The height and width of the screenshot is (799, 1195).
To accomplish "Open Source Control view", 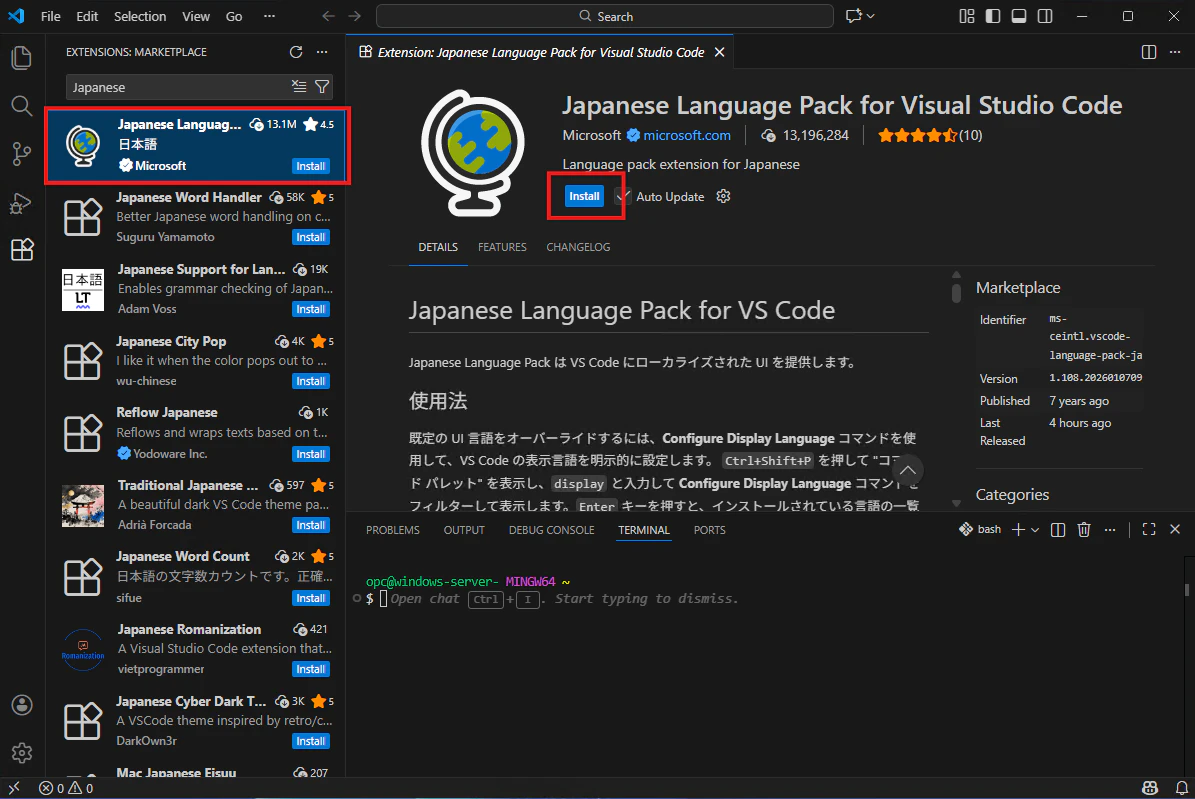I will [21, 154].
